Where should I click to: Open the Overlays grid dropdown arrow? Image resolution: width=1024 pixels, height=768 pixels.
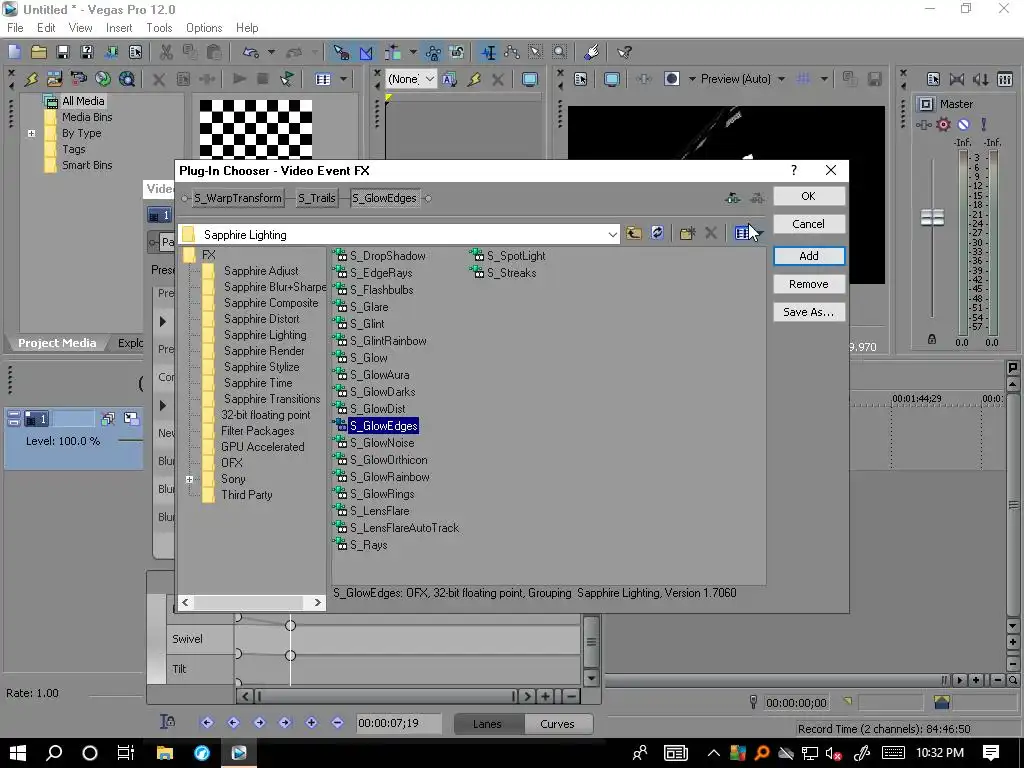824,79
